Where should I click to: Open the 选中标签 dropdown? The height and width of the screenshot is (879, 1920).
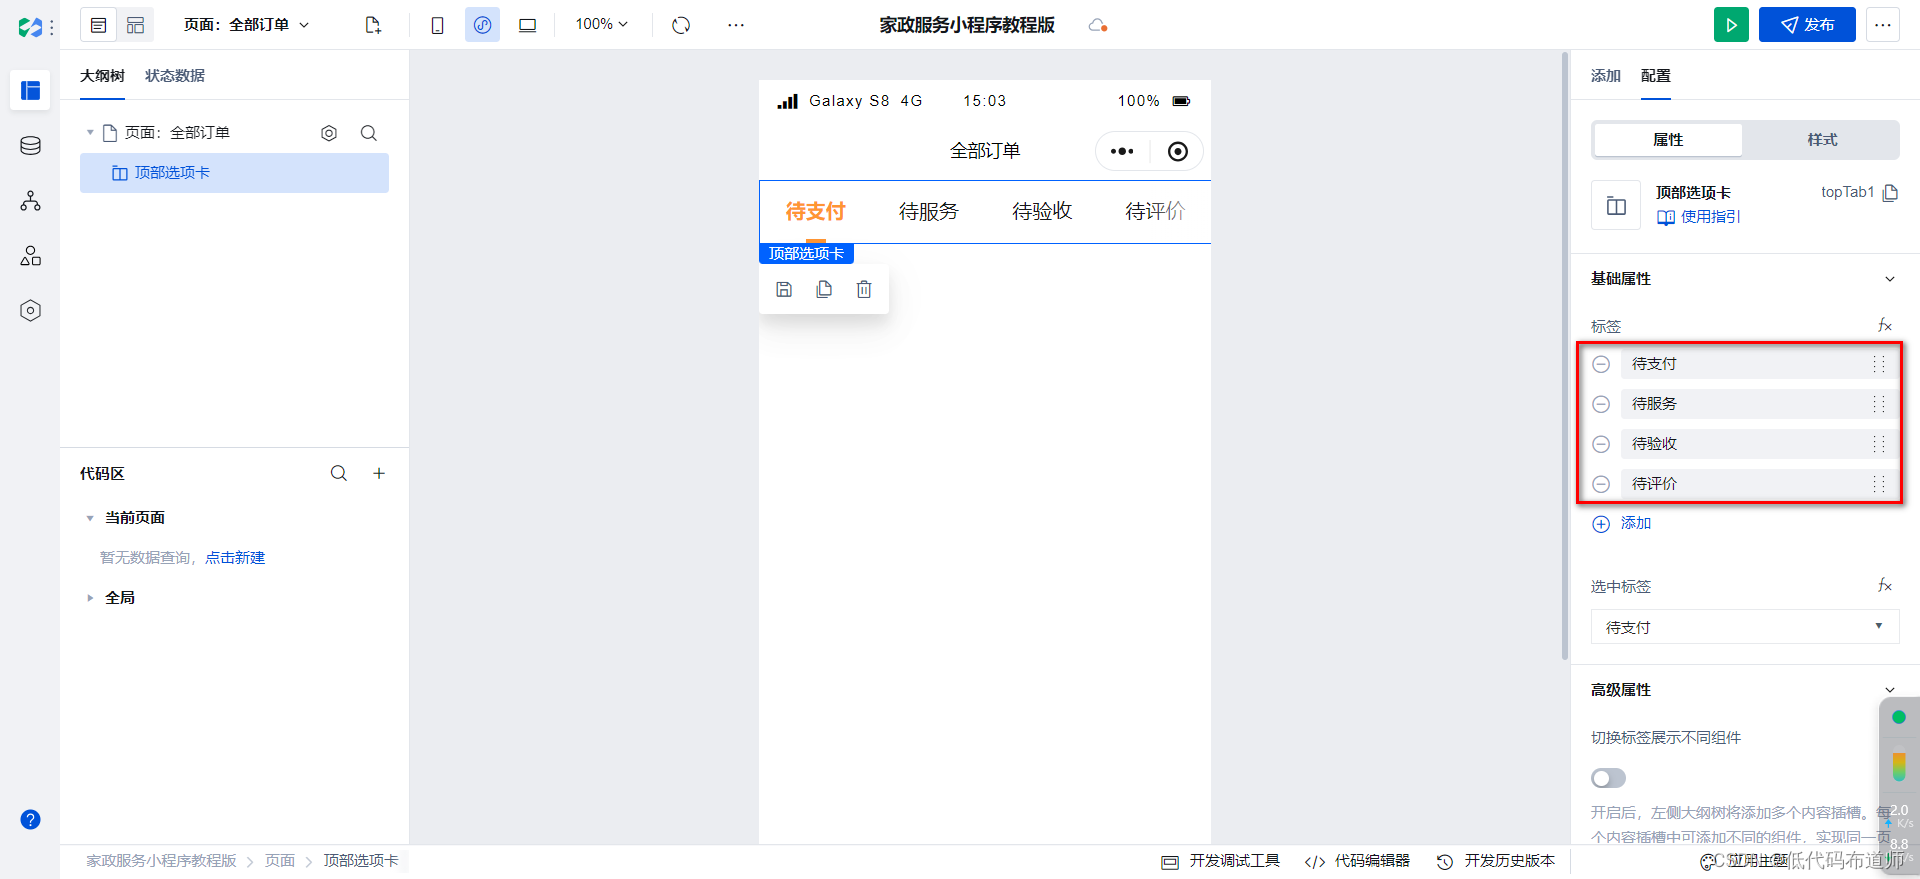(x=1745, y=627)
